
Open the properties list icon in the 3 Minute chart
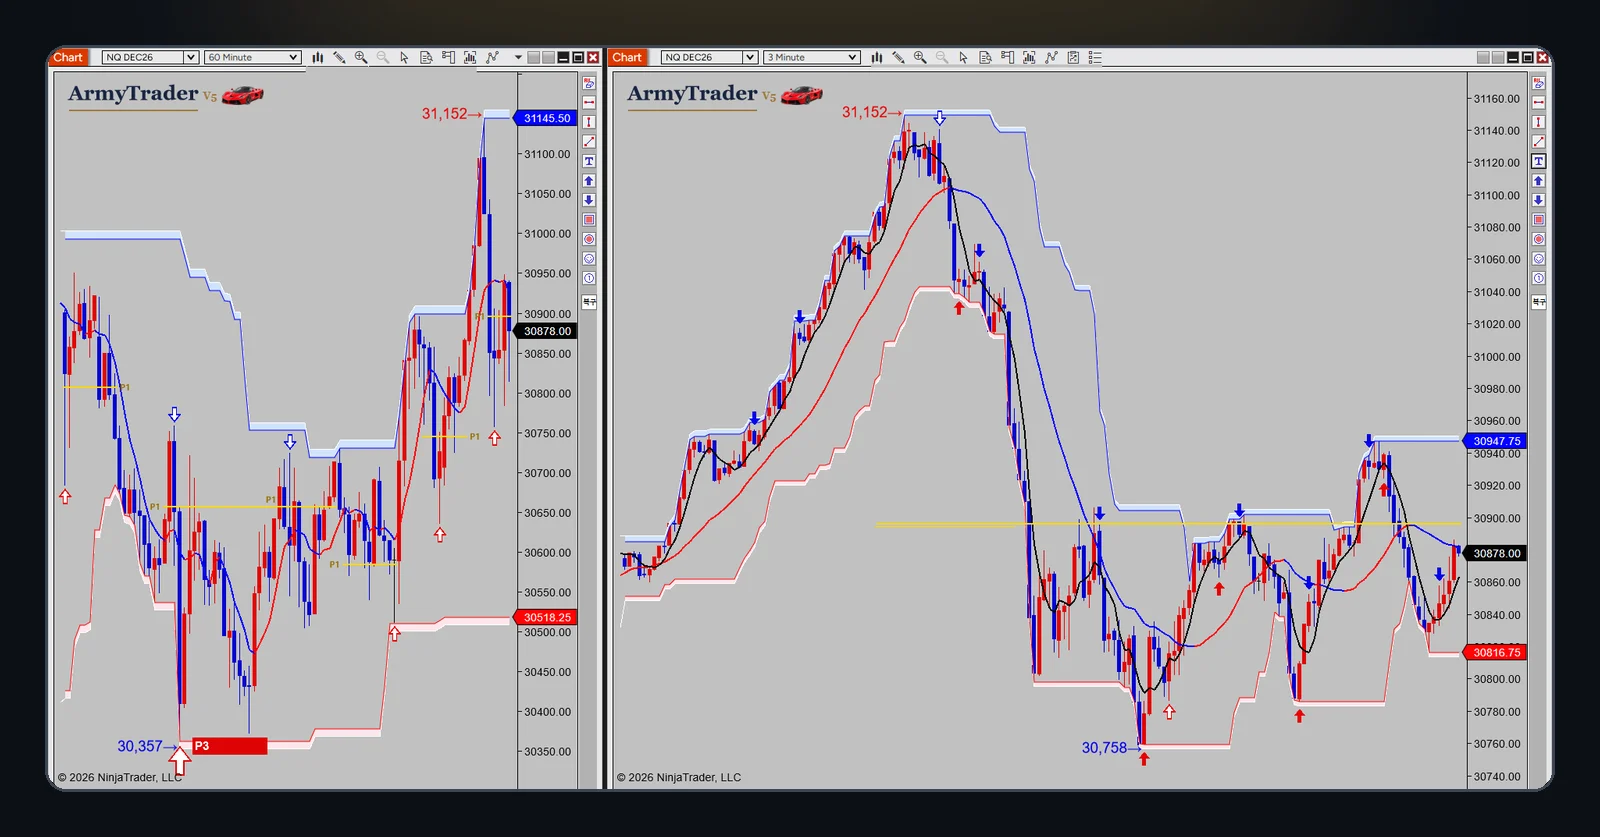1095,57
